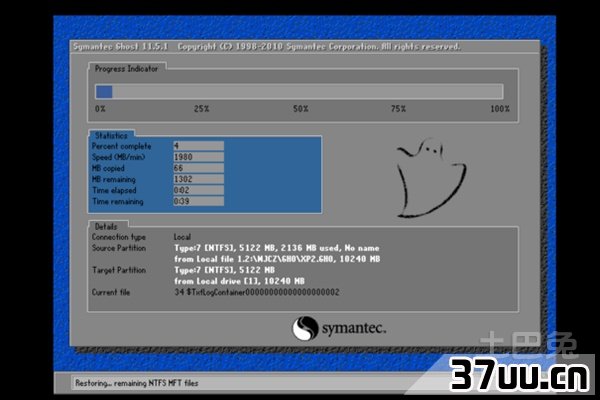Click target line 'Type:7 [NTFS], 5122 MB'
Image resolution: width=600 pixels, height=400 pixels.
(224, 270)
